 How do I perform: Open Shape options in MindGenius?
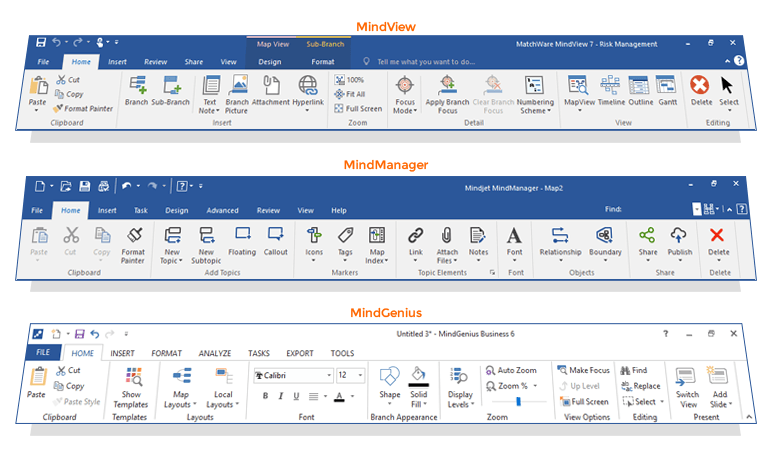(389, 387)
